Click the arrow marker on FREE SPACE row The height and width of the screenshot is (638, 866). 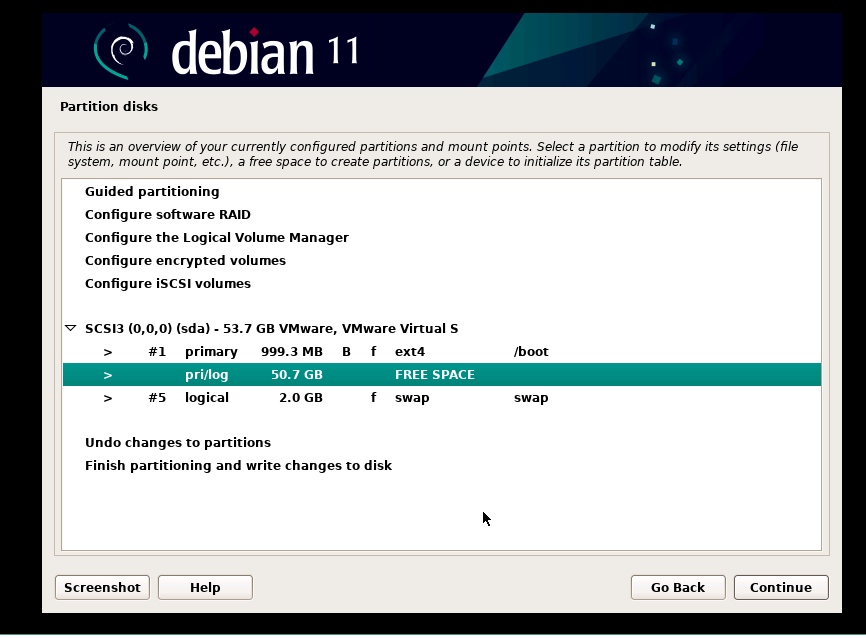[x=108, y=375]
